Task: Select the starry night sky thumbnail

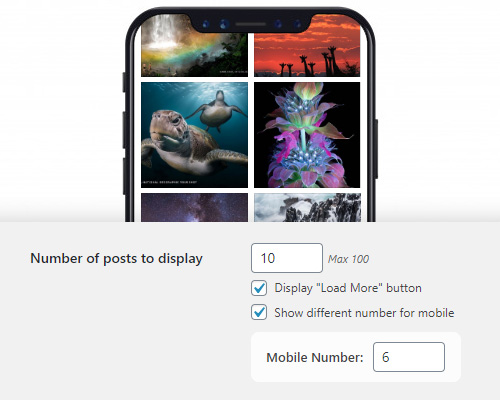Action: pos(194,208)
